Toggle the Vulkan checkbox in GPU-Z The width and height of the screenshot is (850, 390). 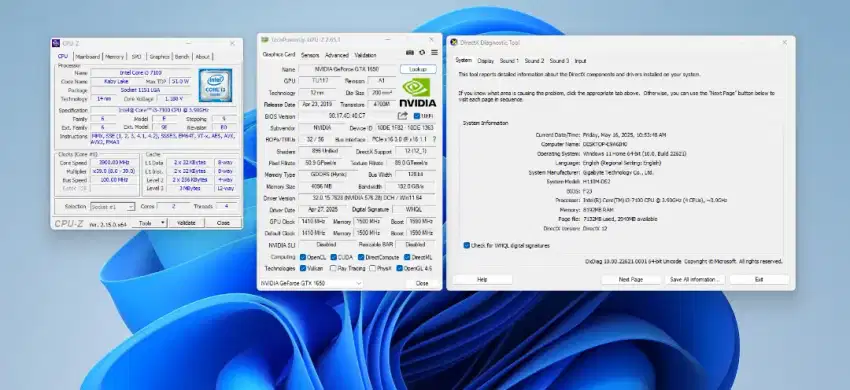[303, 268]
